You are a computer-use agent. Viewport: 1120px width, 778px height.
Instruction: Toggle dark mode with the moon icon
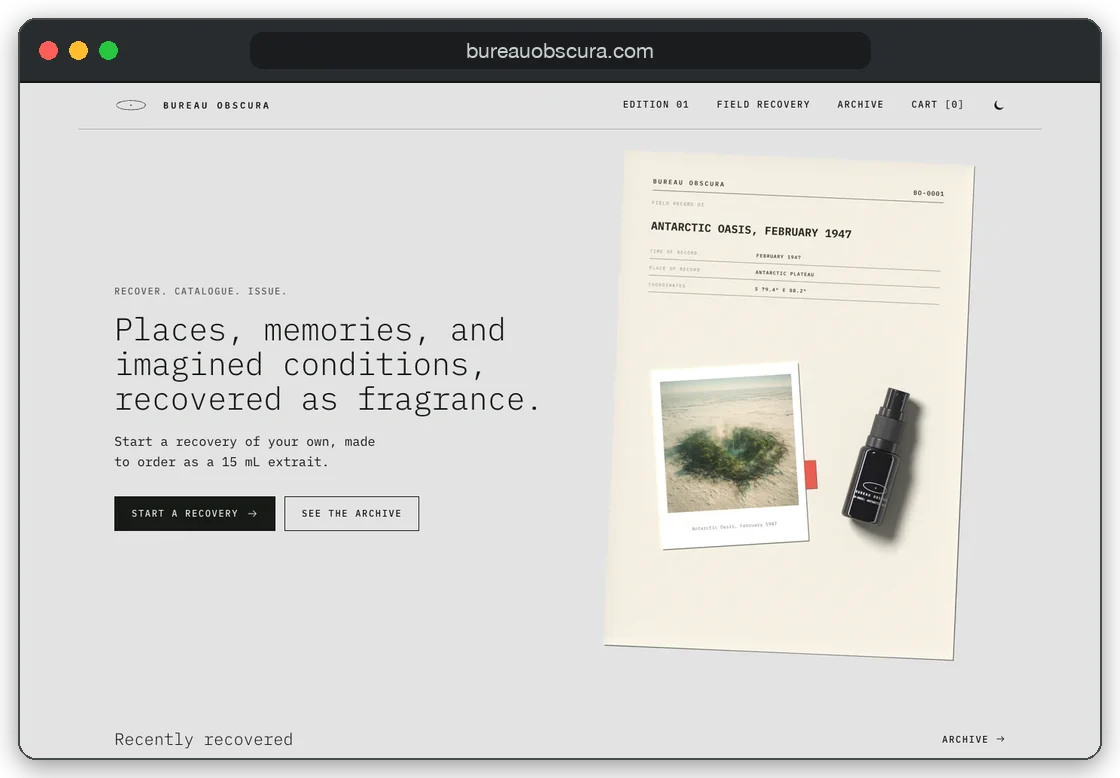click(999, 105)
